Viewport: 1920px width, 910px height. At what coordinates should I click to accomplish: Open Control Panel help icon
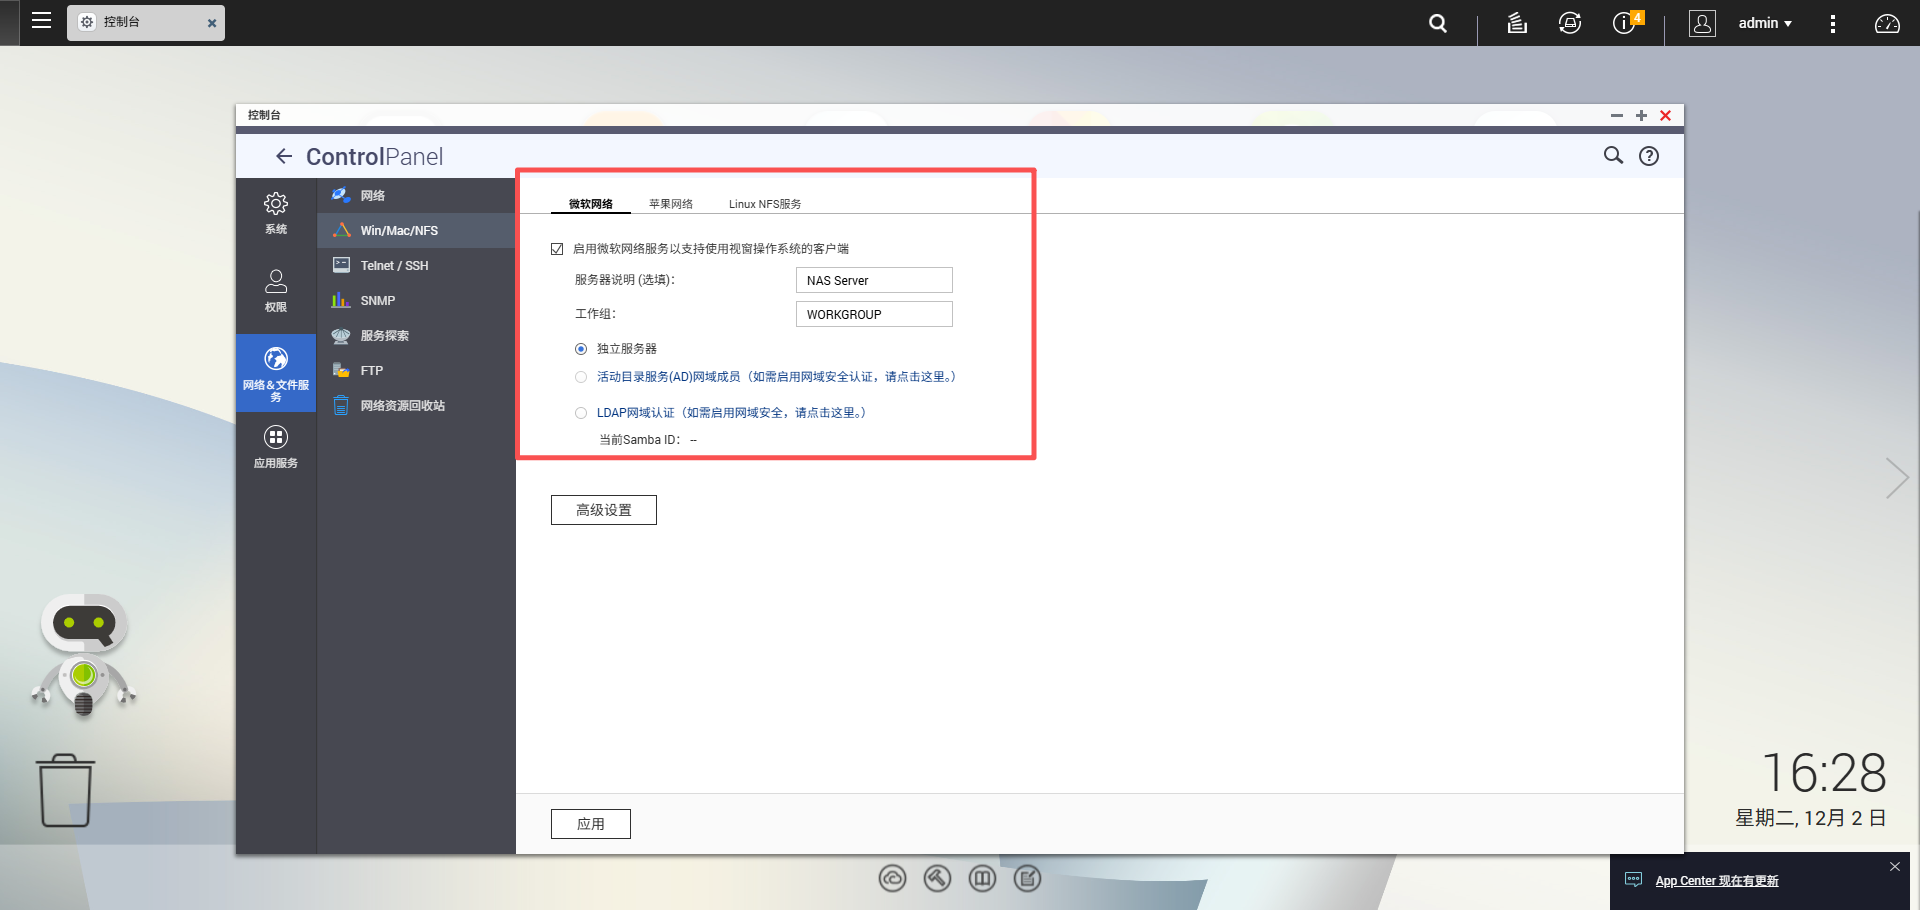(x=1648, y=156)
